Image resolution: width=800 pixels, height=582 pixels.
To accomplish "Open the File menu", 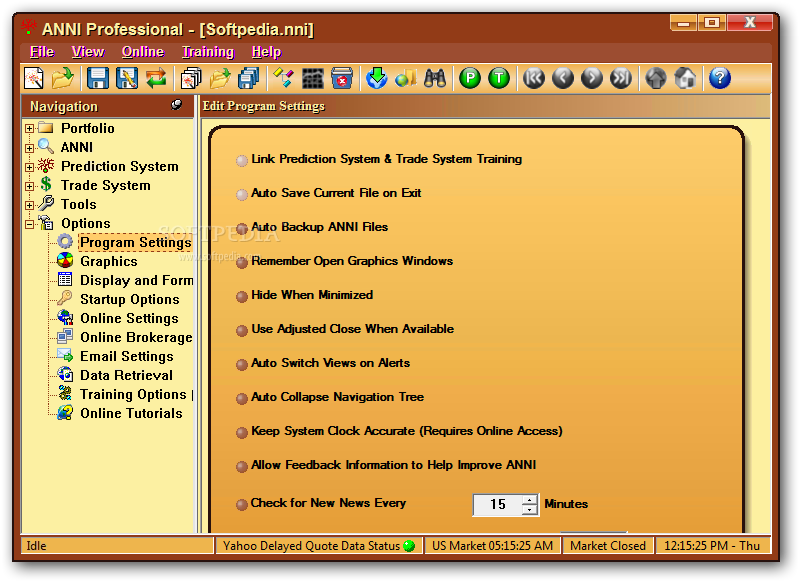I will (42, 52).
